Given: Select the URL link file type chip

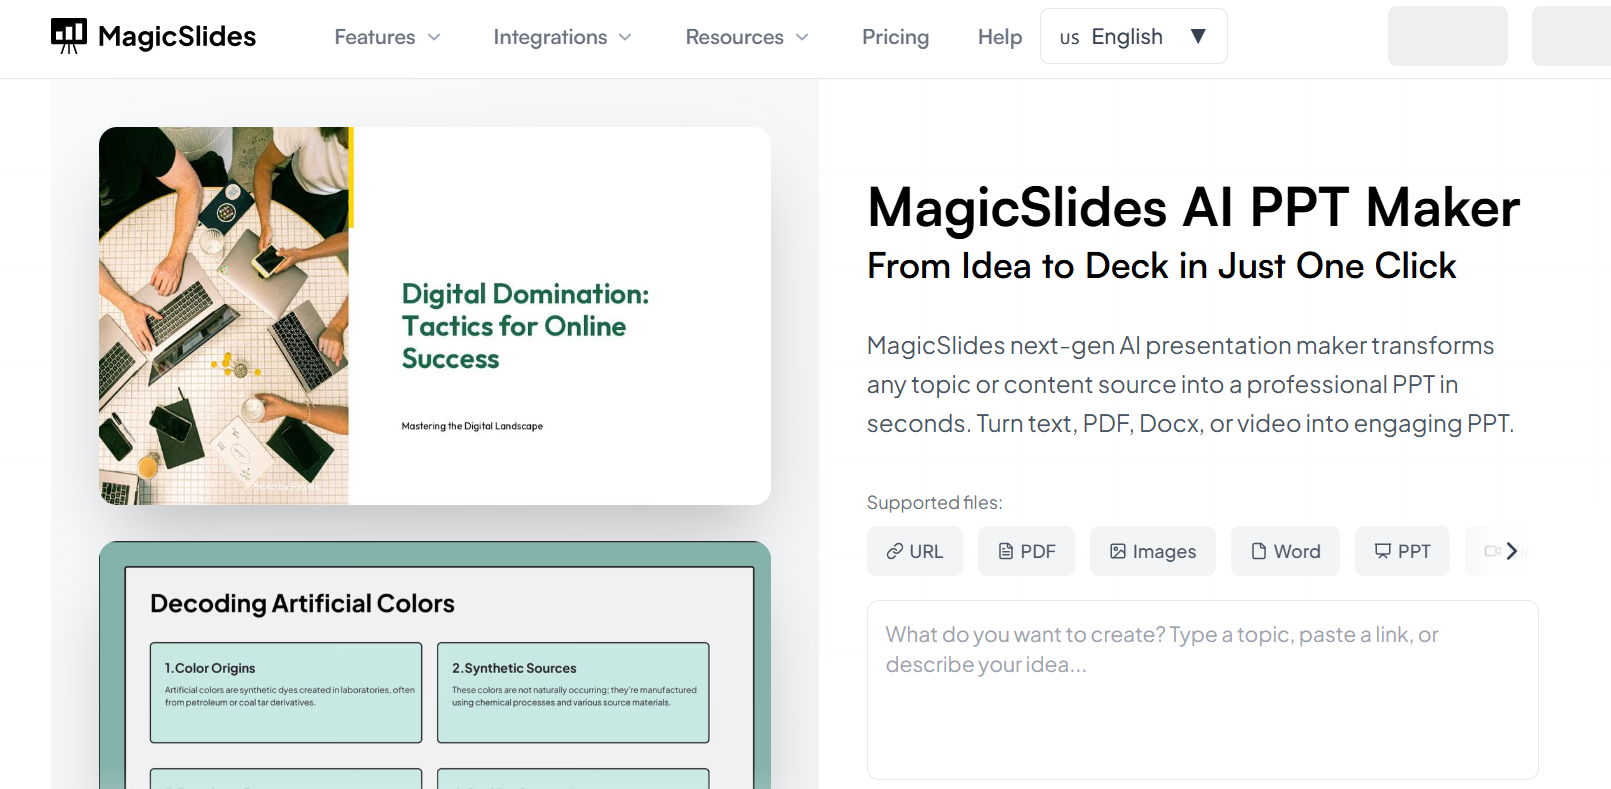Looking at the screenshot, I should pos(914,551).
